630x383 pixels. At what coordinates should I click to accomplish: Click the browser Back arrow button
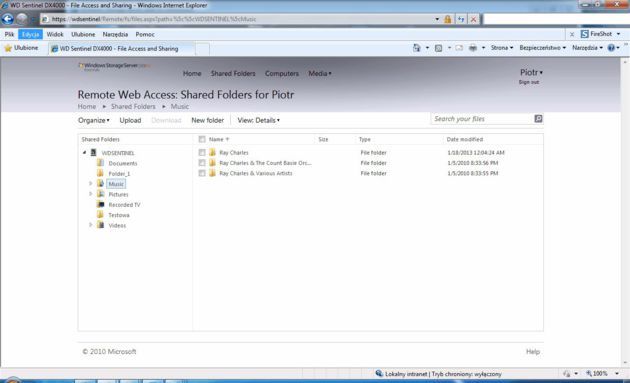(x=8, y=19)
